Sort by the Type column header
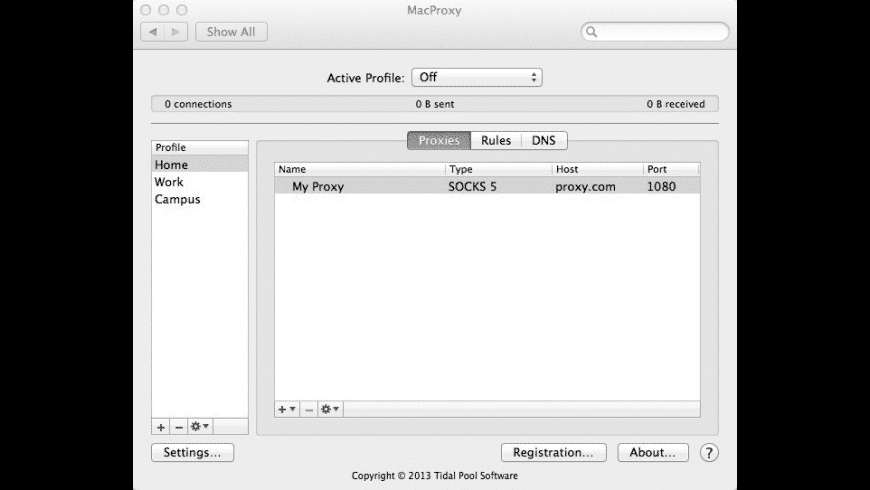The image size is (870, 490). pos(499,169)
